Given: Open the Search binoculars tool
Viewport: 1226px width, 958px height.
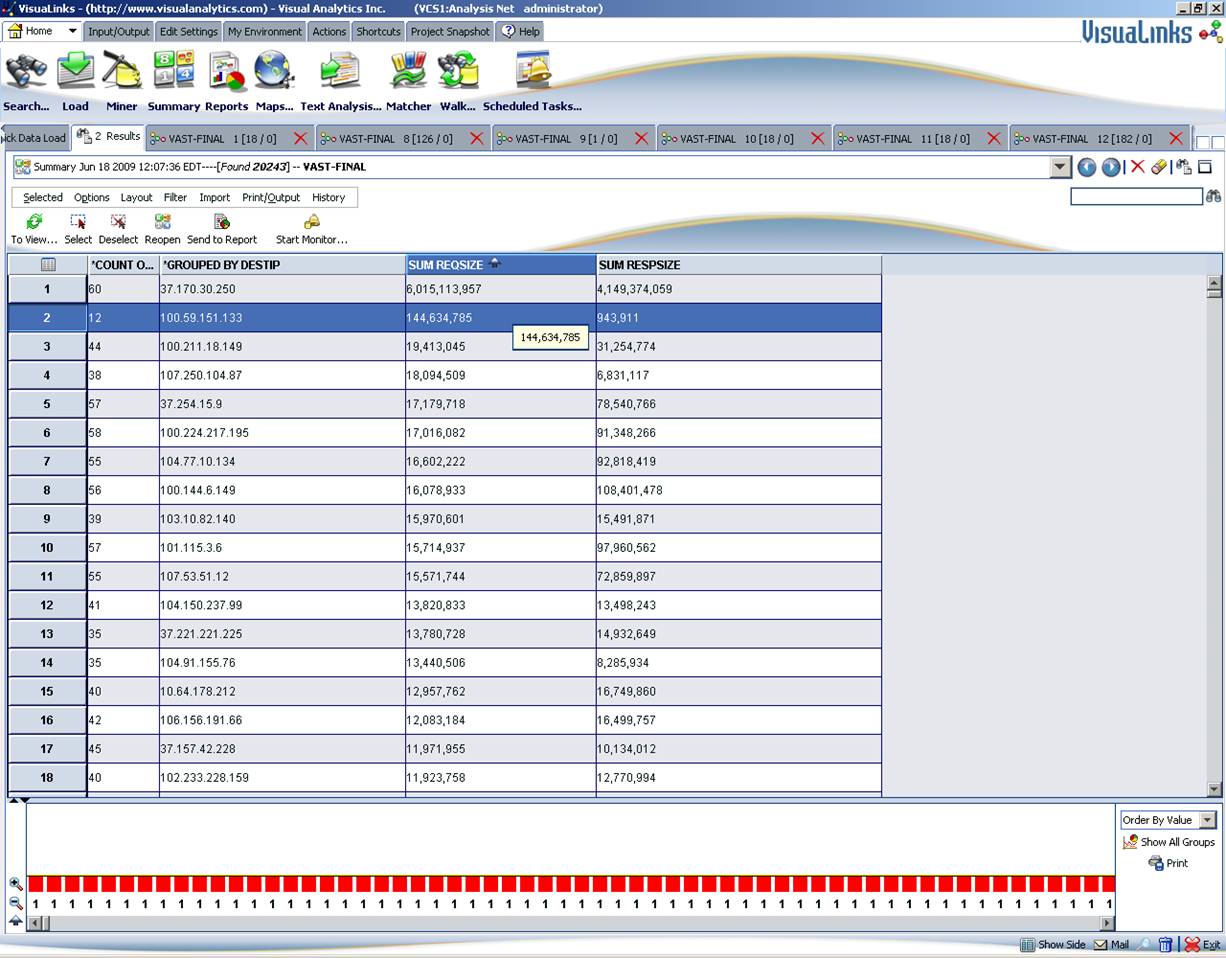Looking at the screenshot, I should 26,72.
